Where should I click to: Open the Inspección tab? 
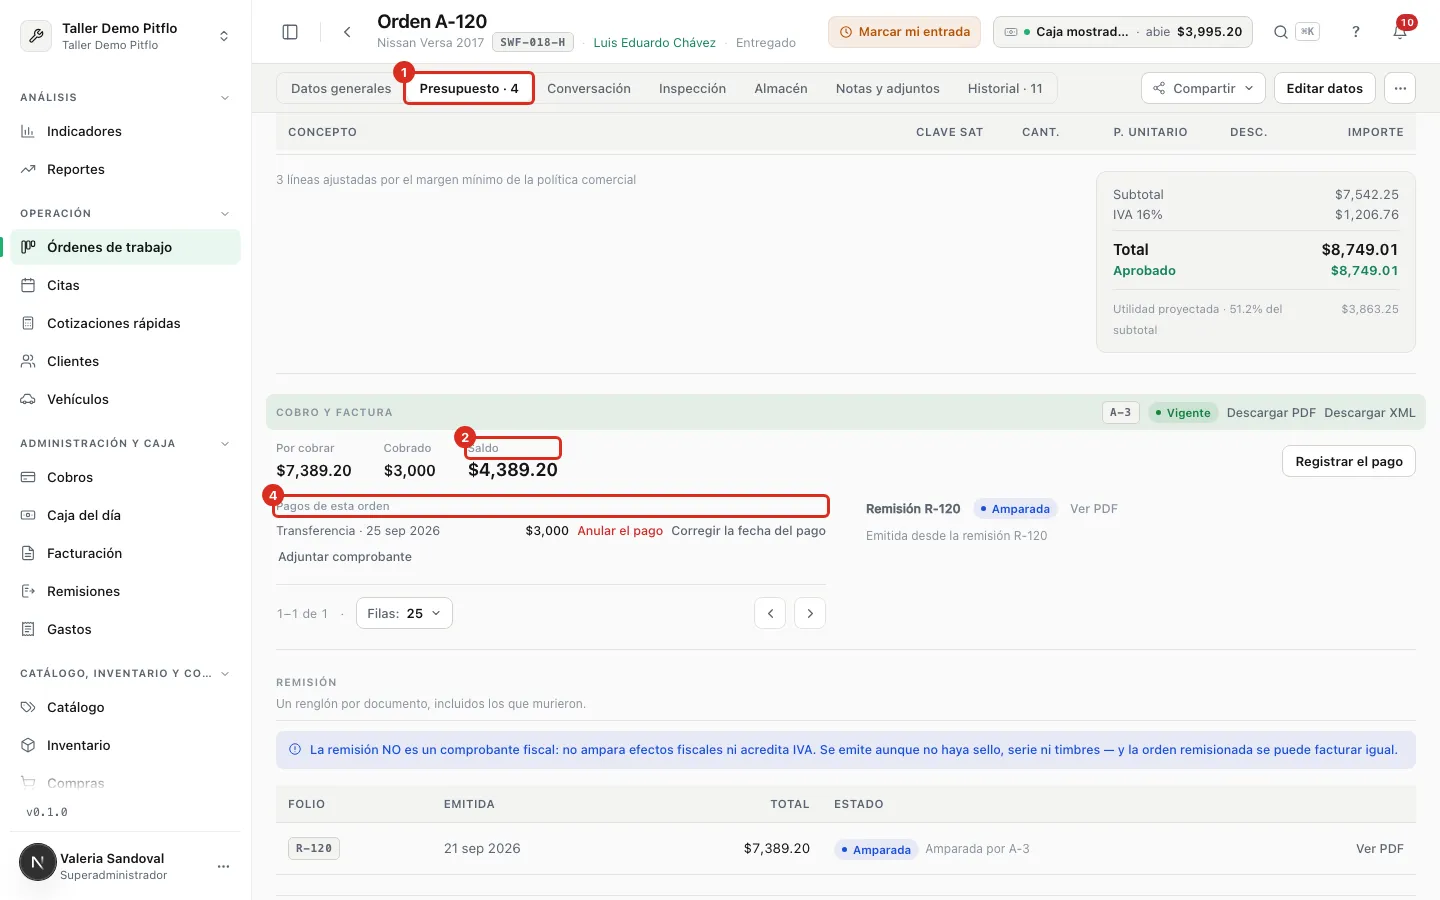click(x=692, y=88)
